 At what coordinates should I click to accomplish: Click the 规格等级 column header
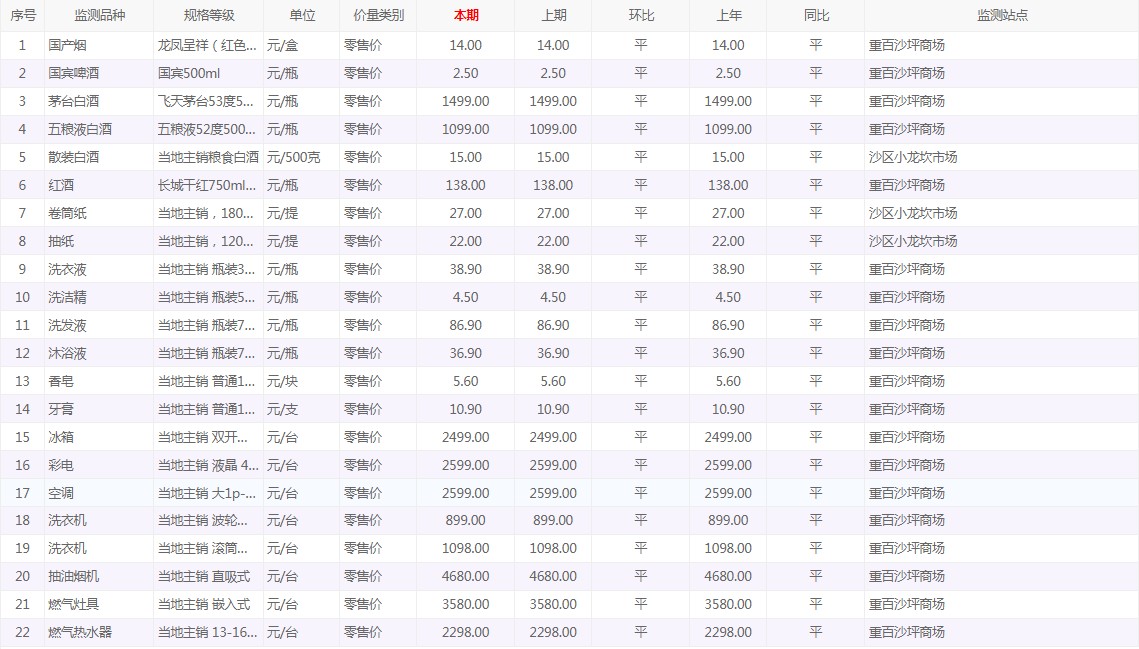pyautogui.click(x=209, y=15)
